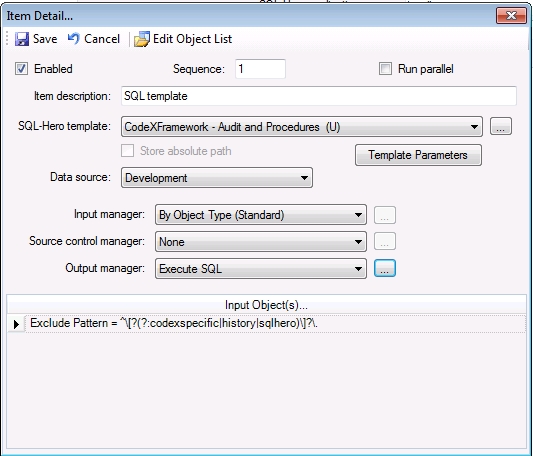Open Edit Object List folder icon
Screen dimensions: 533x456
142,39
